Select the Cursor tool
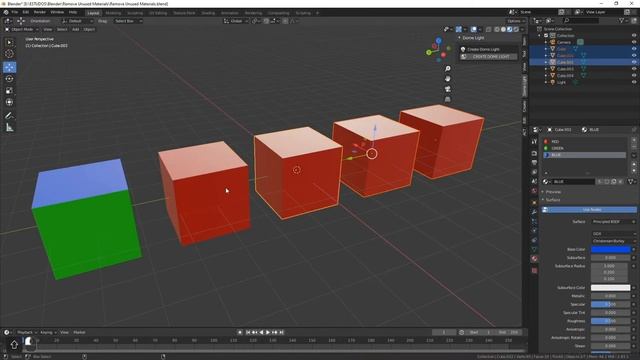This screenshot has height=360, width=640. pos(9,53)
